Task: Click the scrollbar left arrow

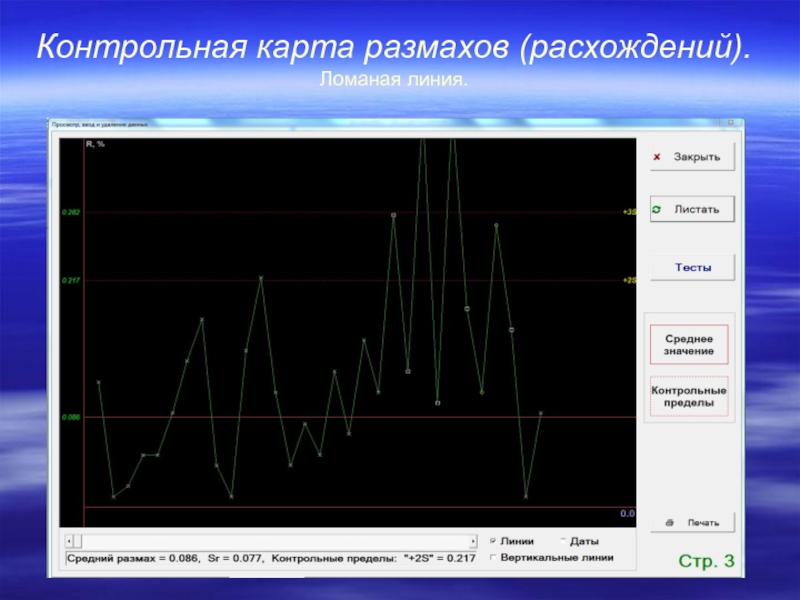Action: (x=70, y=541)
